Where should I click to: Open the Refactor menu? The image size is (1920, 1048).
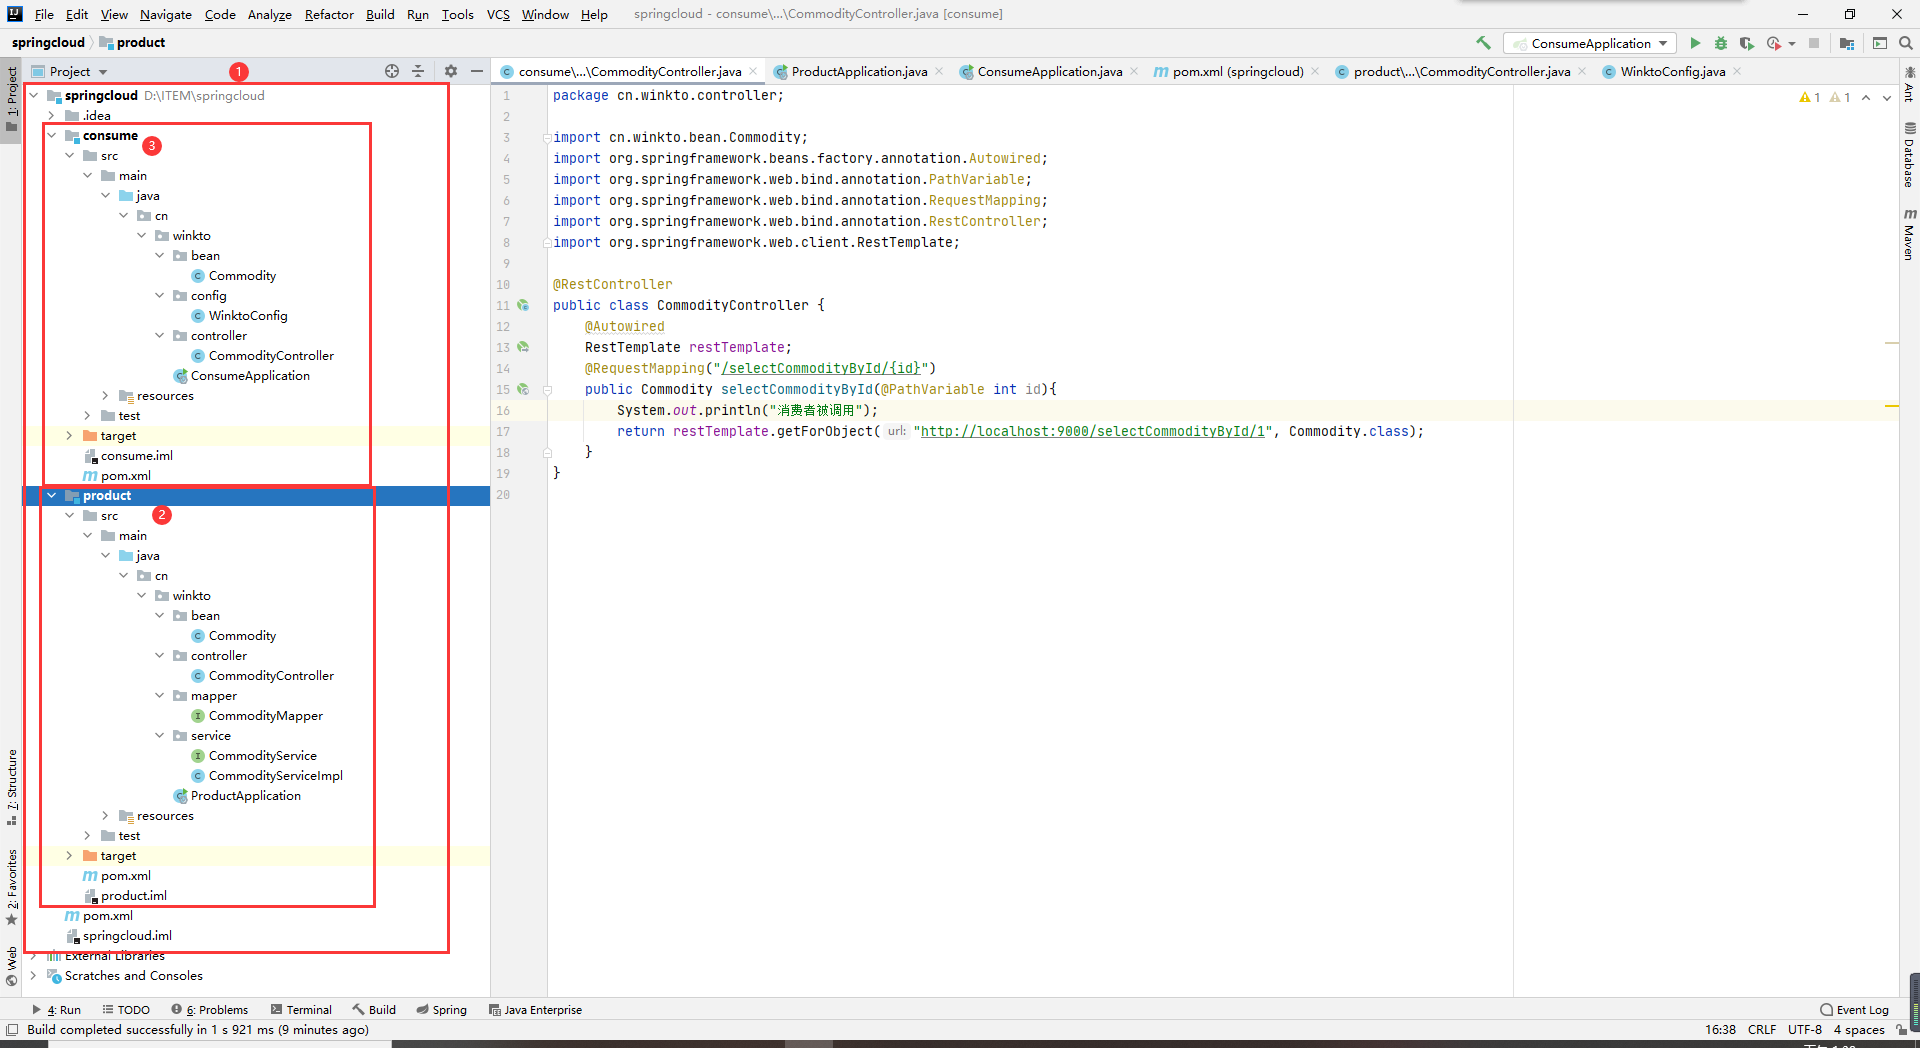(329, 14)
